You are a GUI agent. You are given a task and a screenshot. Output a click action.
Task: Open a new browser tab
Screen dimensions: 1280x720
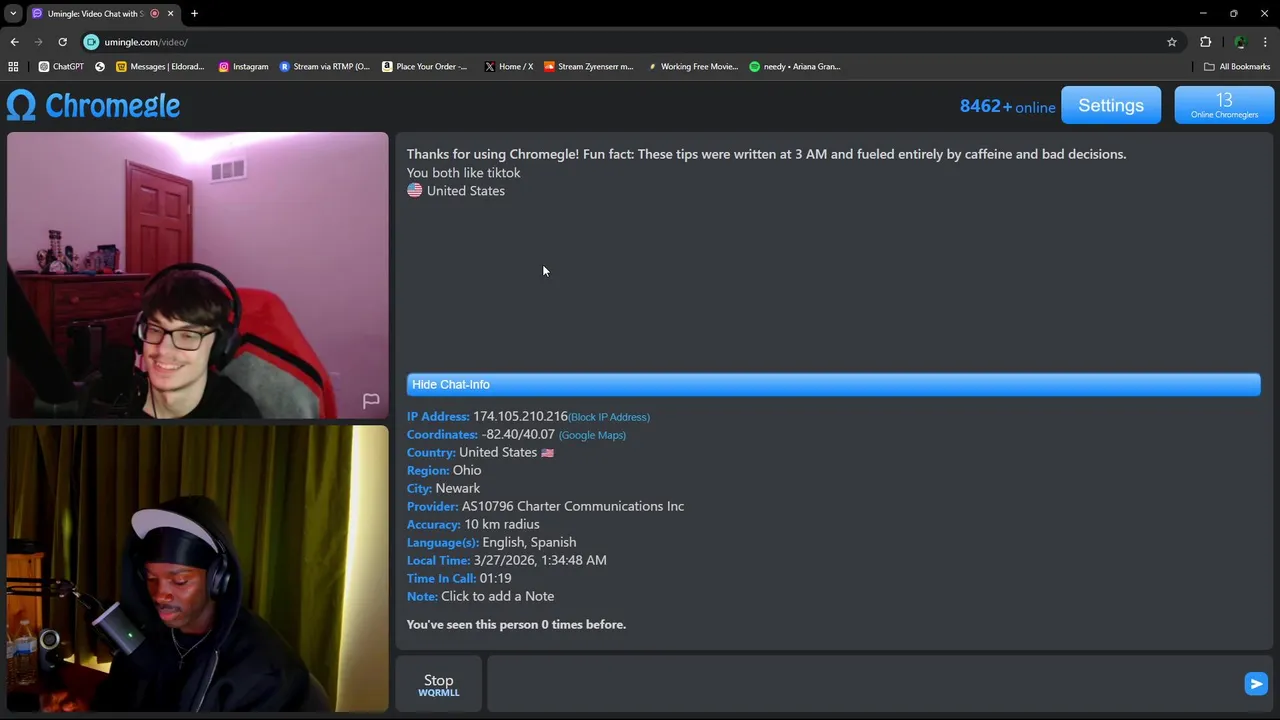pyautogui.click(x=194, y=13)
